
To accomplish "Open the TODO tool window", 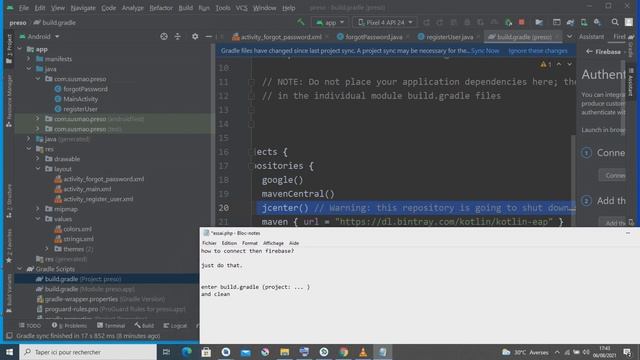I will [31, 325].
